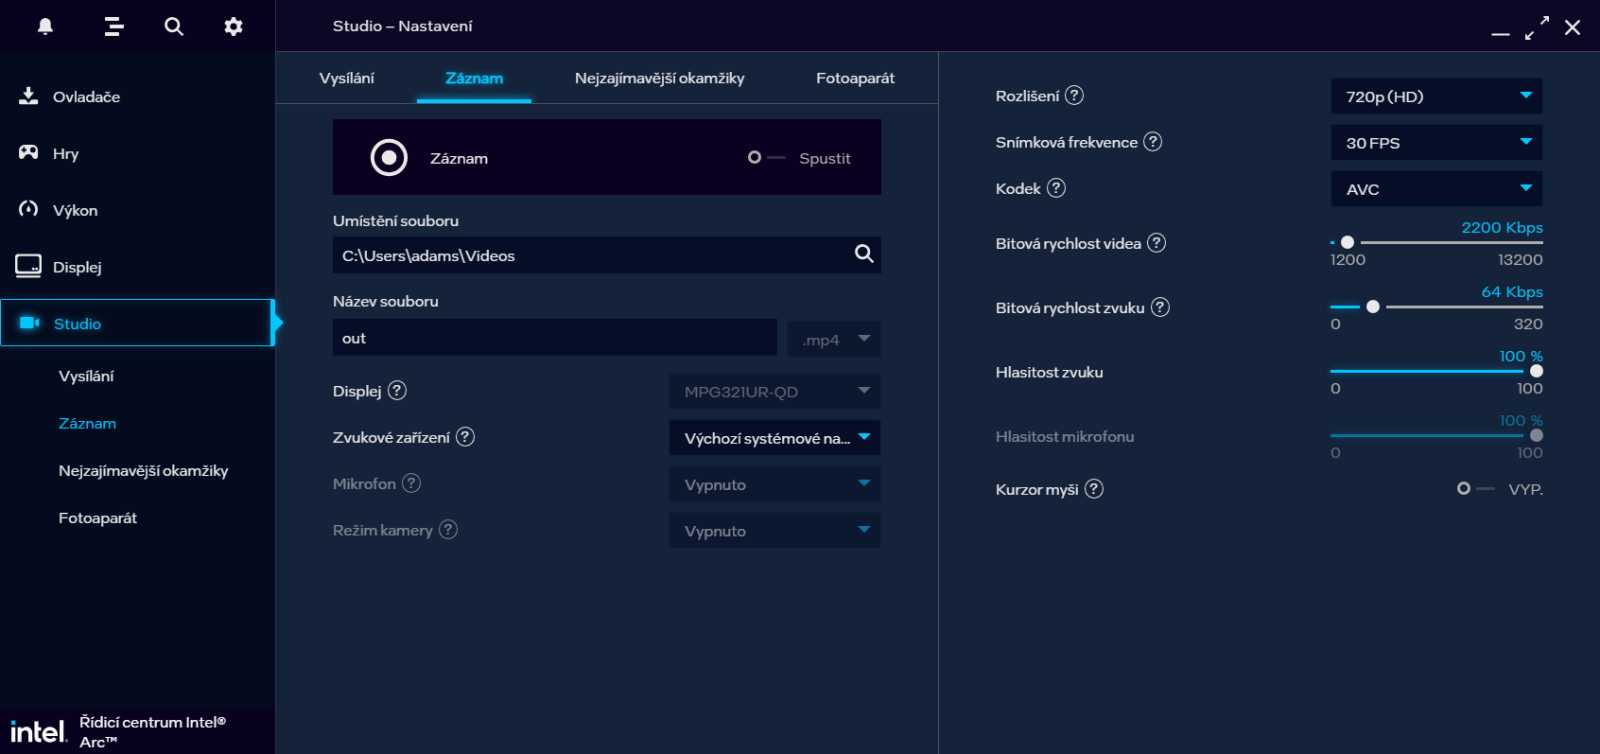Toggle Kurzor myši switch from VYP.
The width and height of the screenshot is (1600, 754).
click(x=1476, y=489)
